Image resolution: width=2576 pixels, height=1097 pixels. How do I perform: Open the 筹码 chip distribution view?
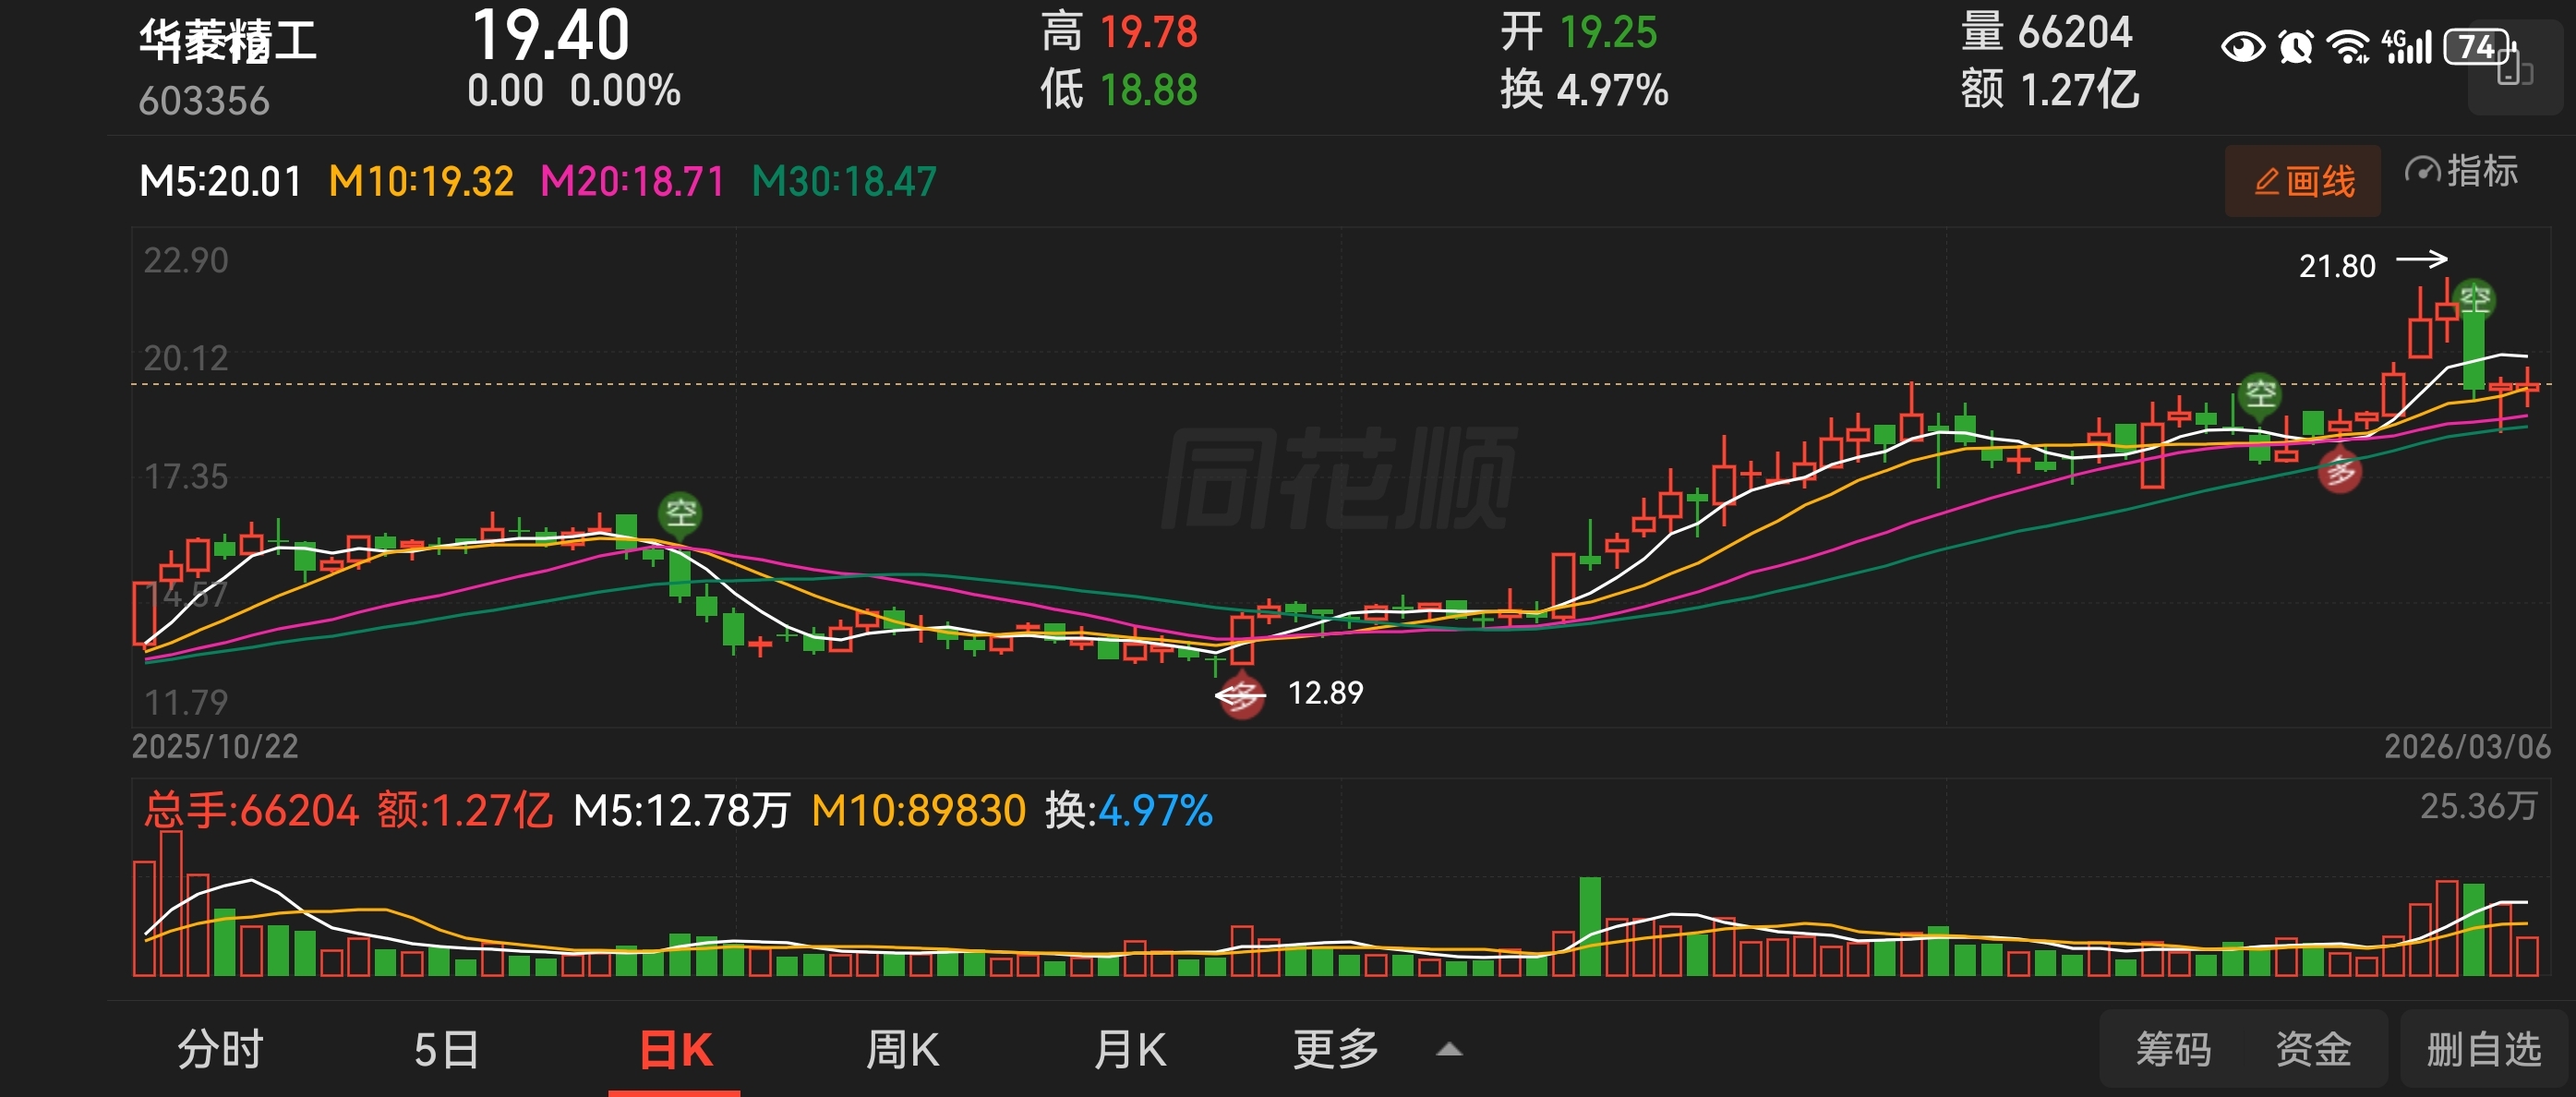click(2173, 1050)
